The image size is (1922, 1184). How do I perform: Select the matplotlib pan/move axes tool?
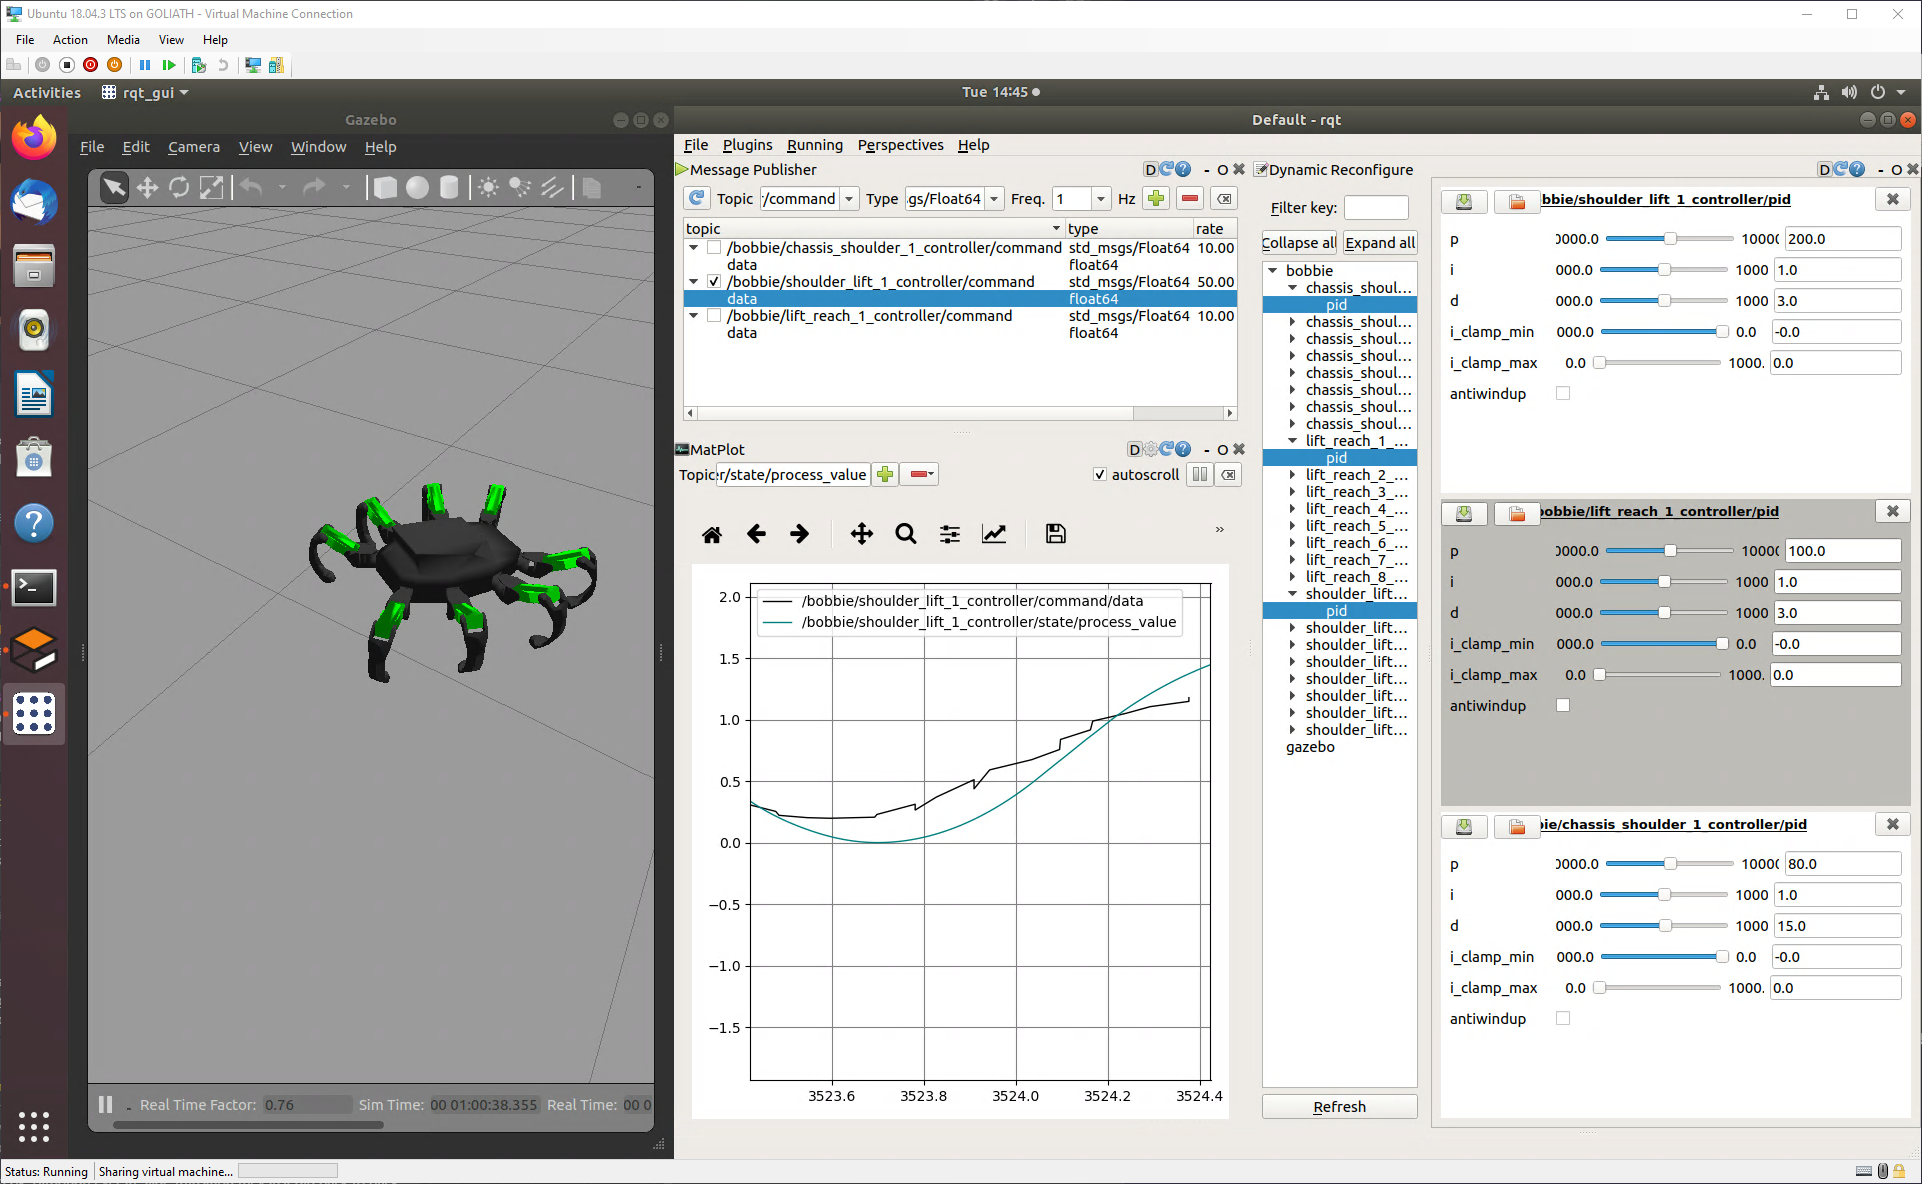(x=861, y=534)
